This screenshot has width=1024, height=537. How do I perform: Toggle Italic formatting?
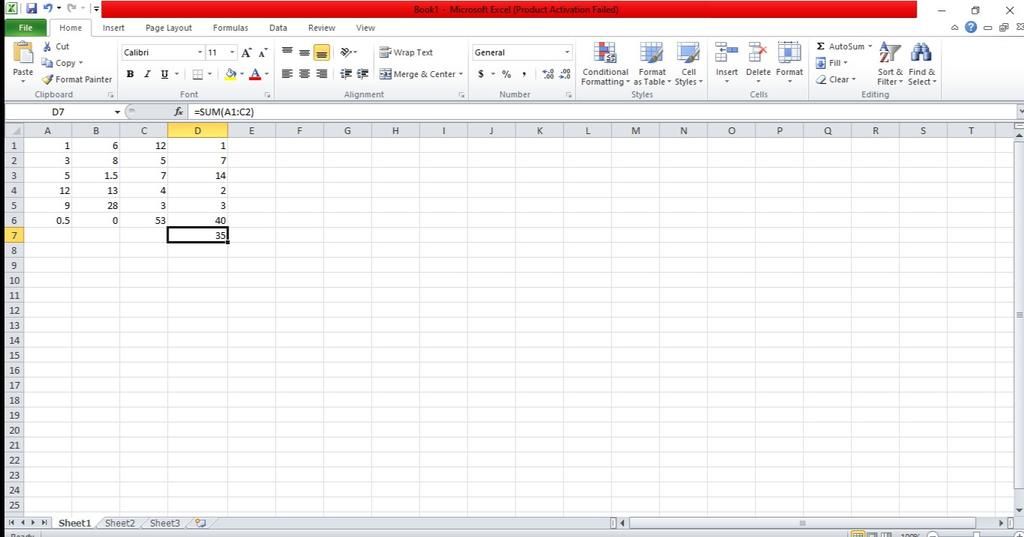click(x=147, y=74)
